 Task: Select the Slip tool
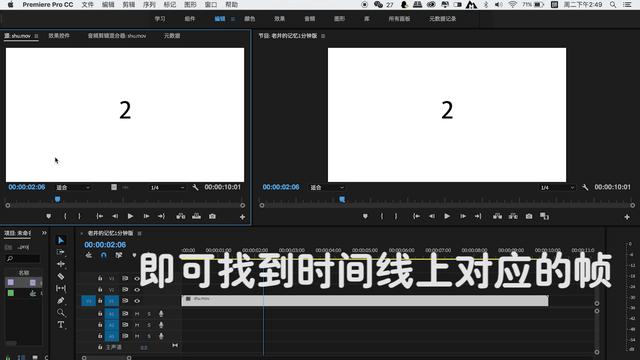tap(61, 289)
